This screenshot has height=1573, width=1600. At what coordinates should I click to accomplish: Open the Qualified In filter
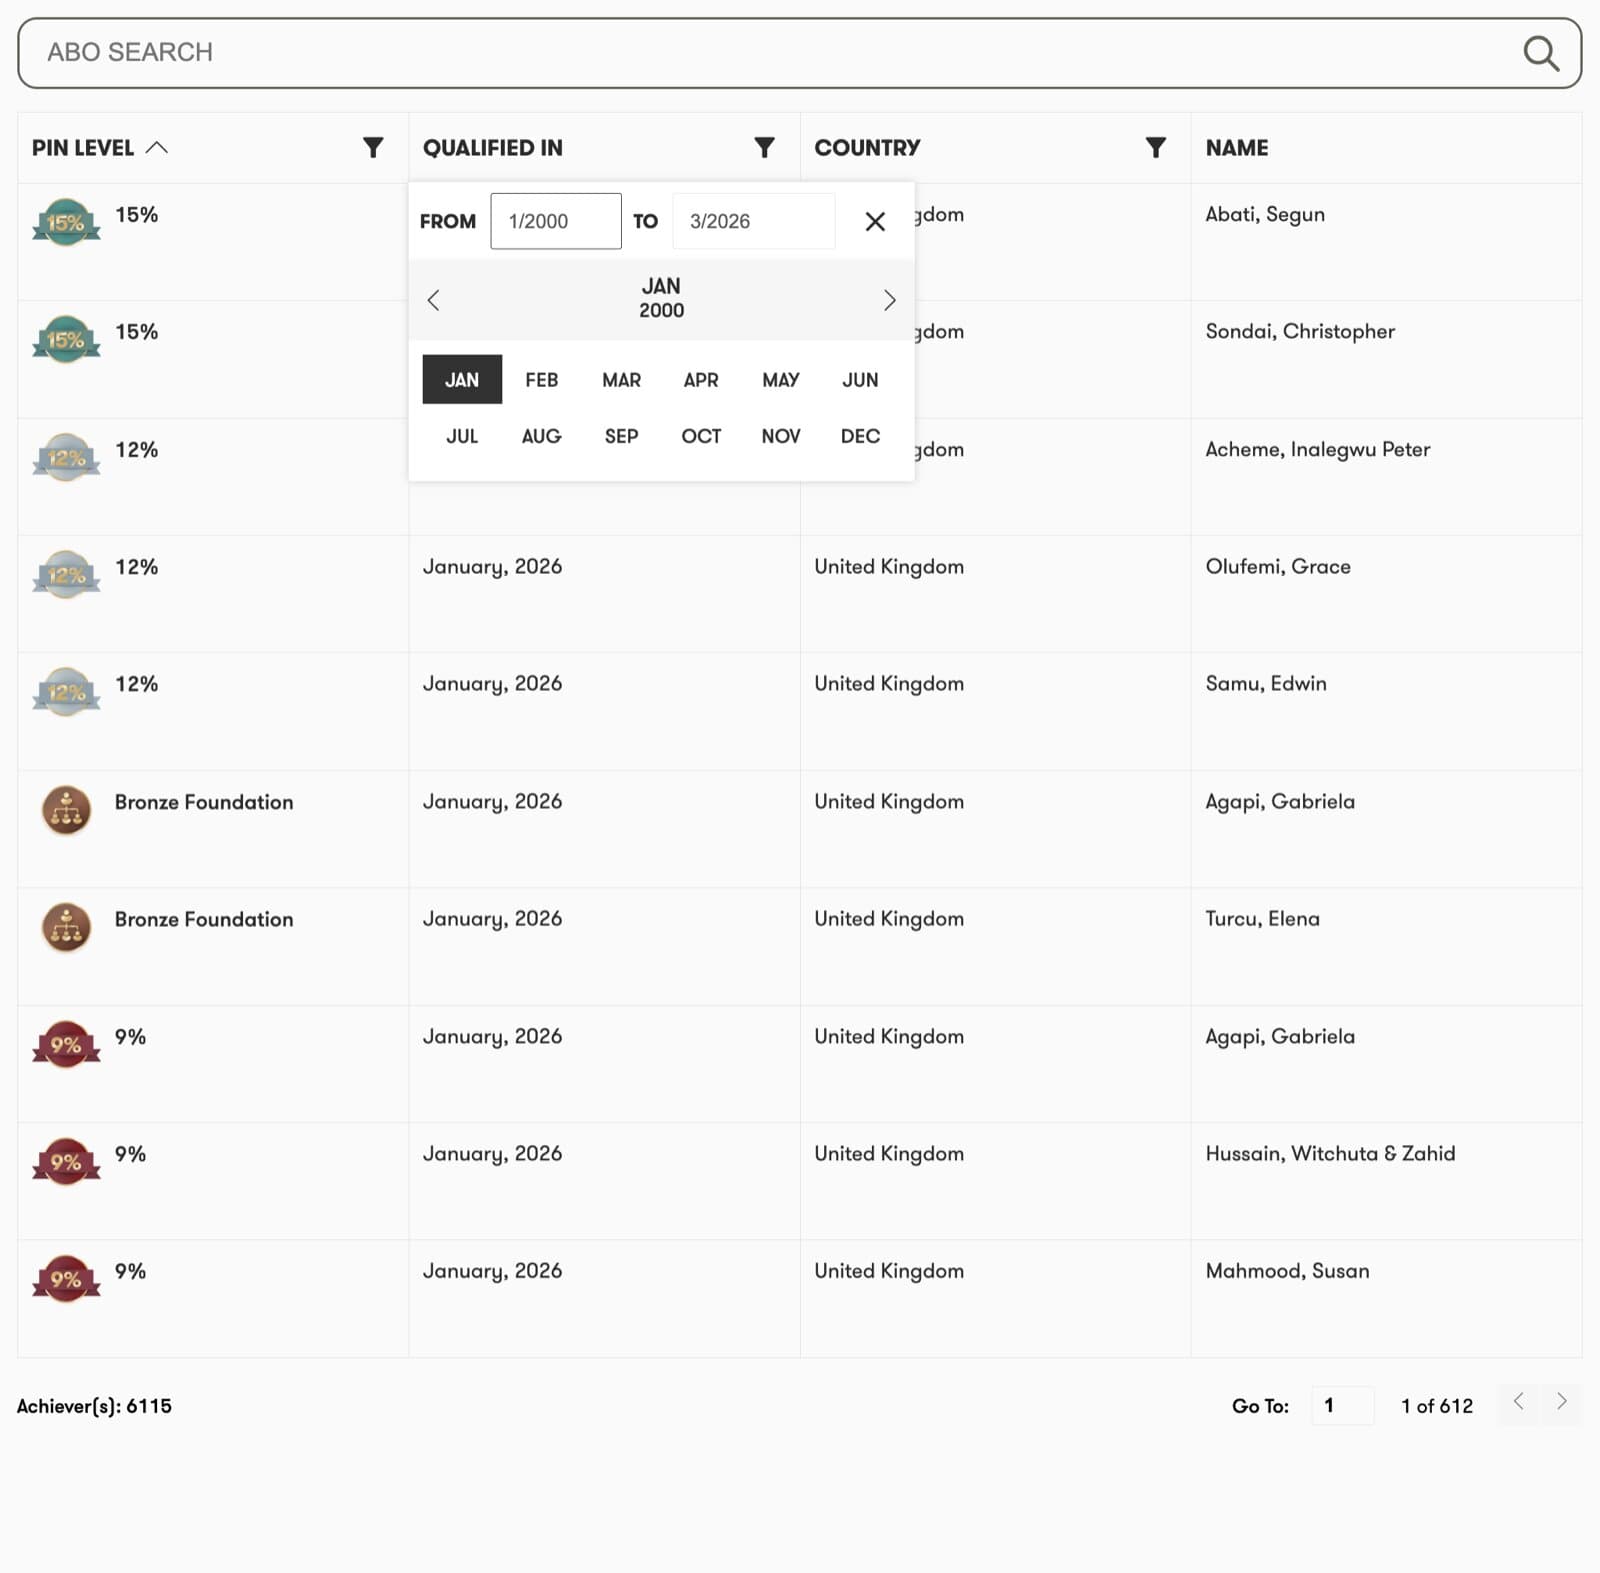pos(764,148)
